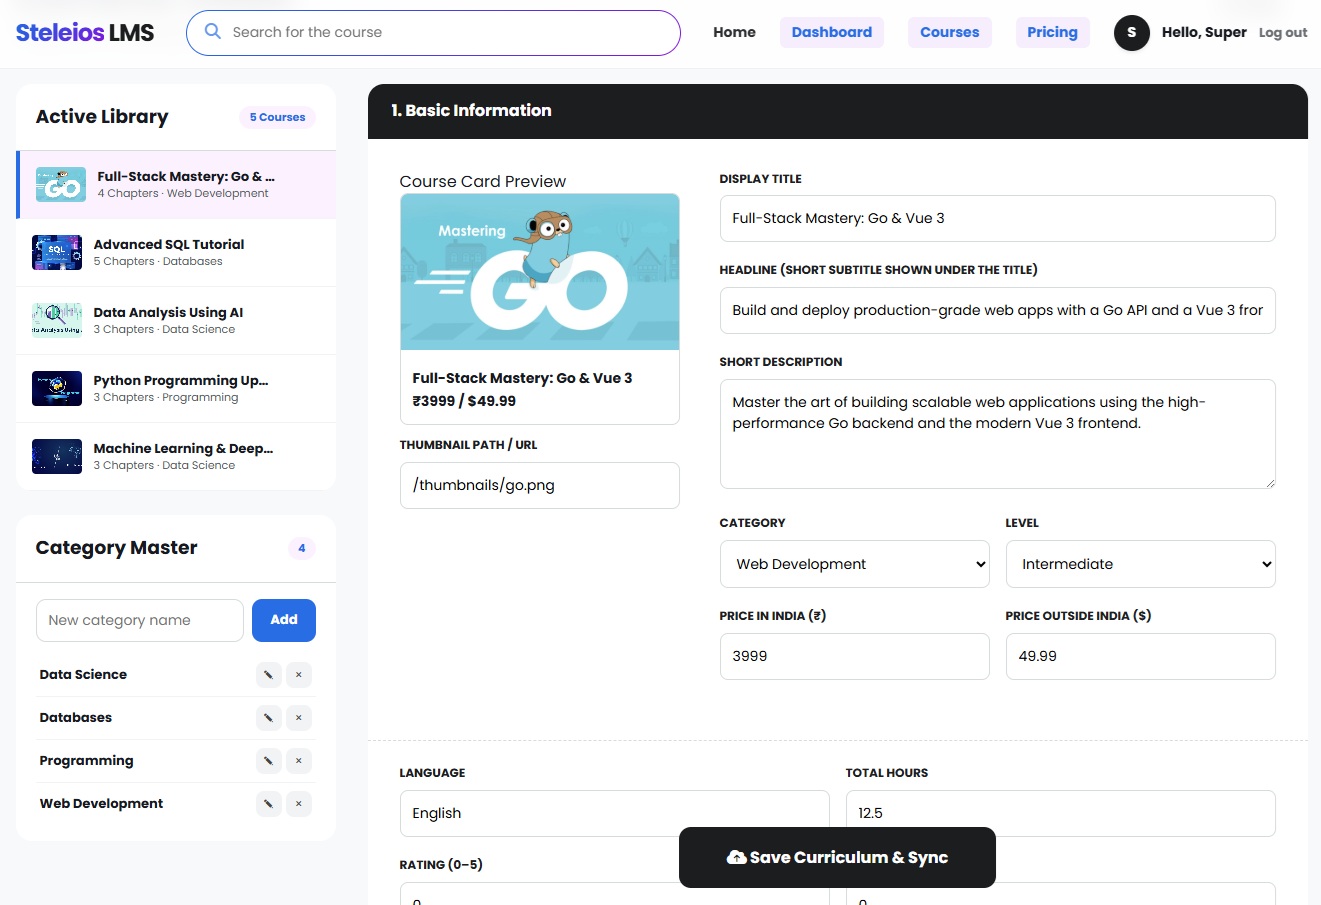Click the Thumbnail Path / URL field

point(540,485)
